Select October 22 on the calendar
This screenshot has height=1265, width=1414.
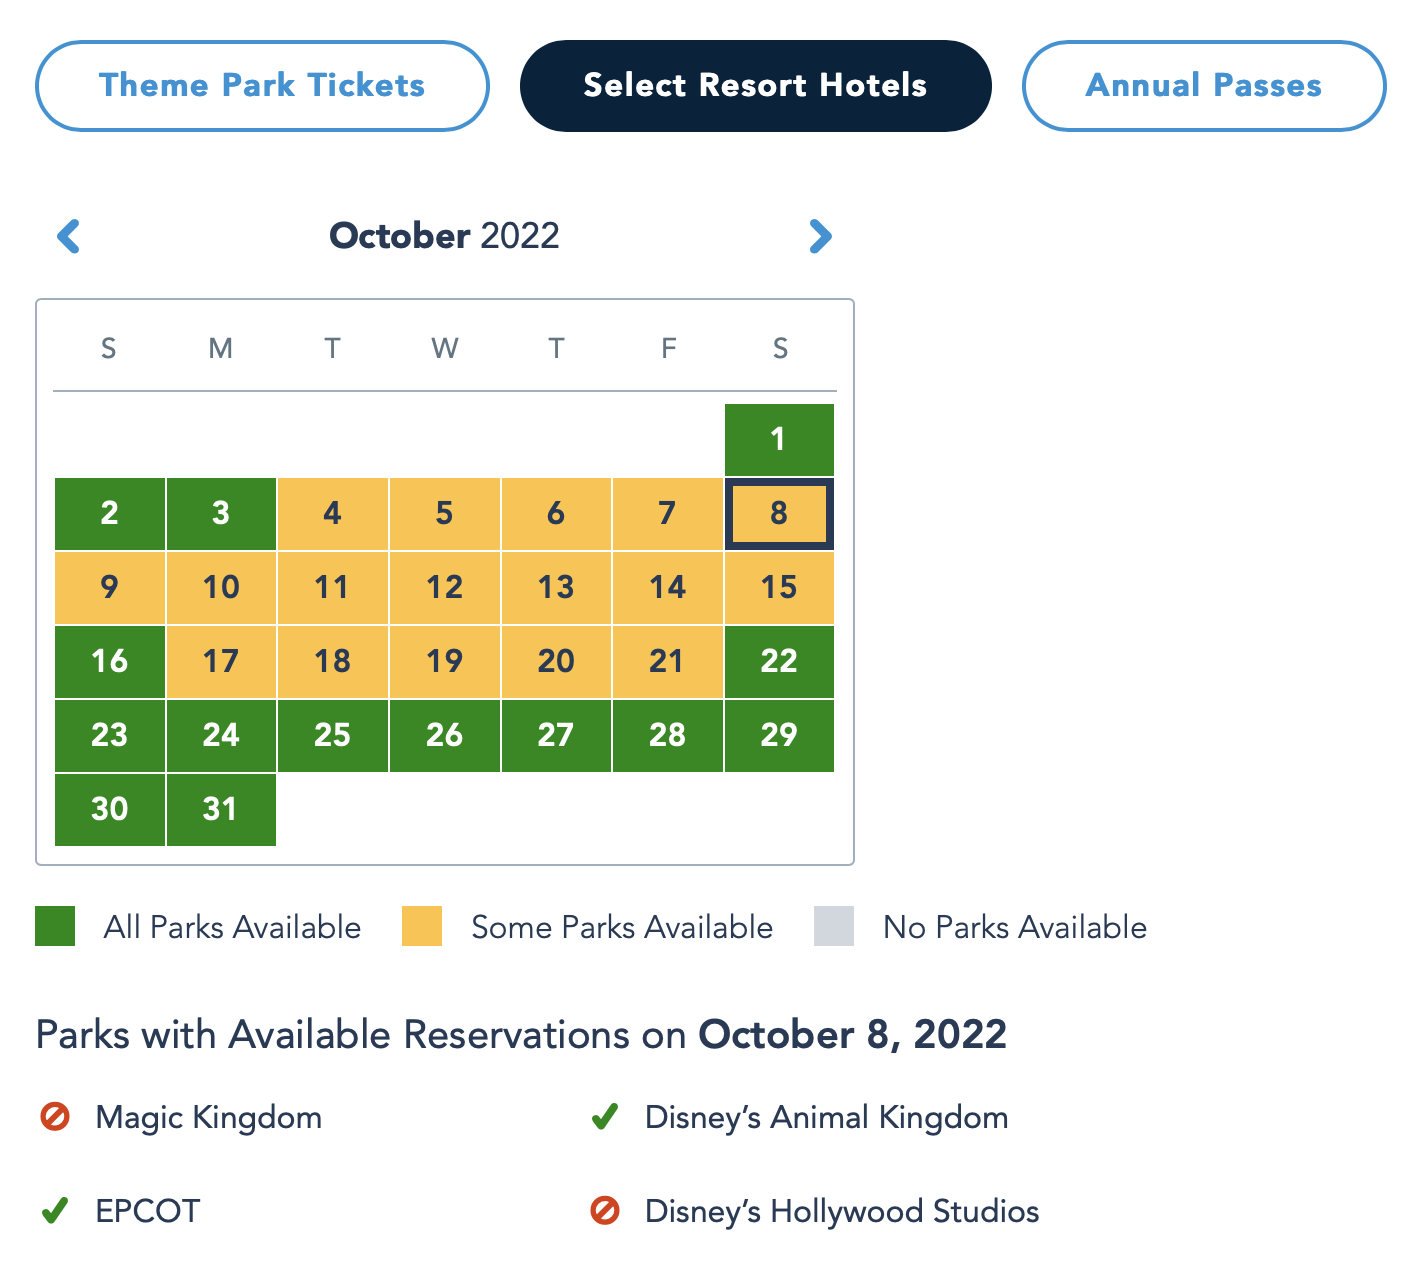tap(779, 661)
